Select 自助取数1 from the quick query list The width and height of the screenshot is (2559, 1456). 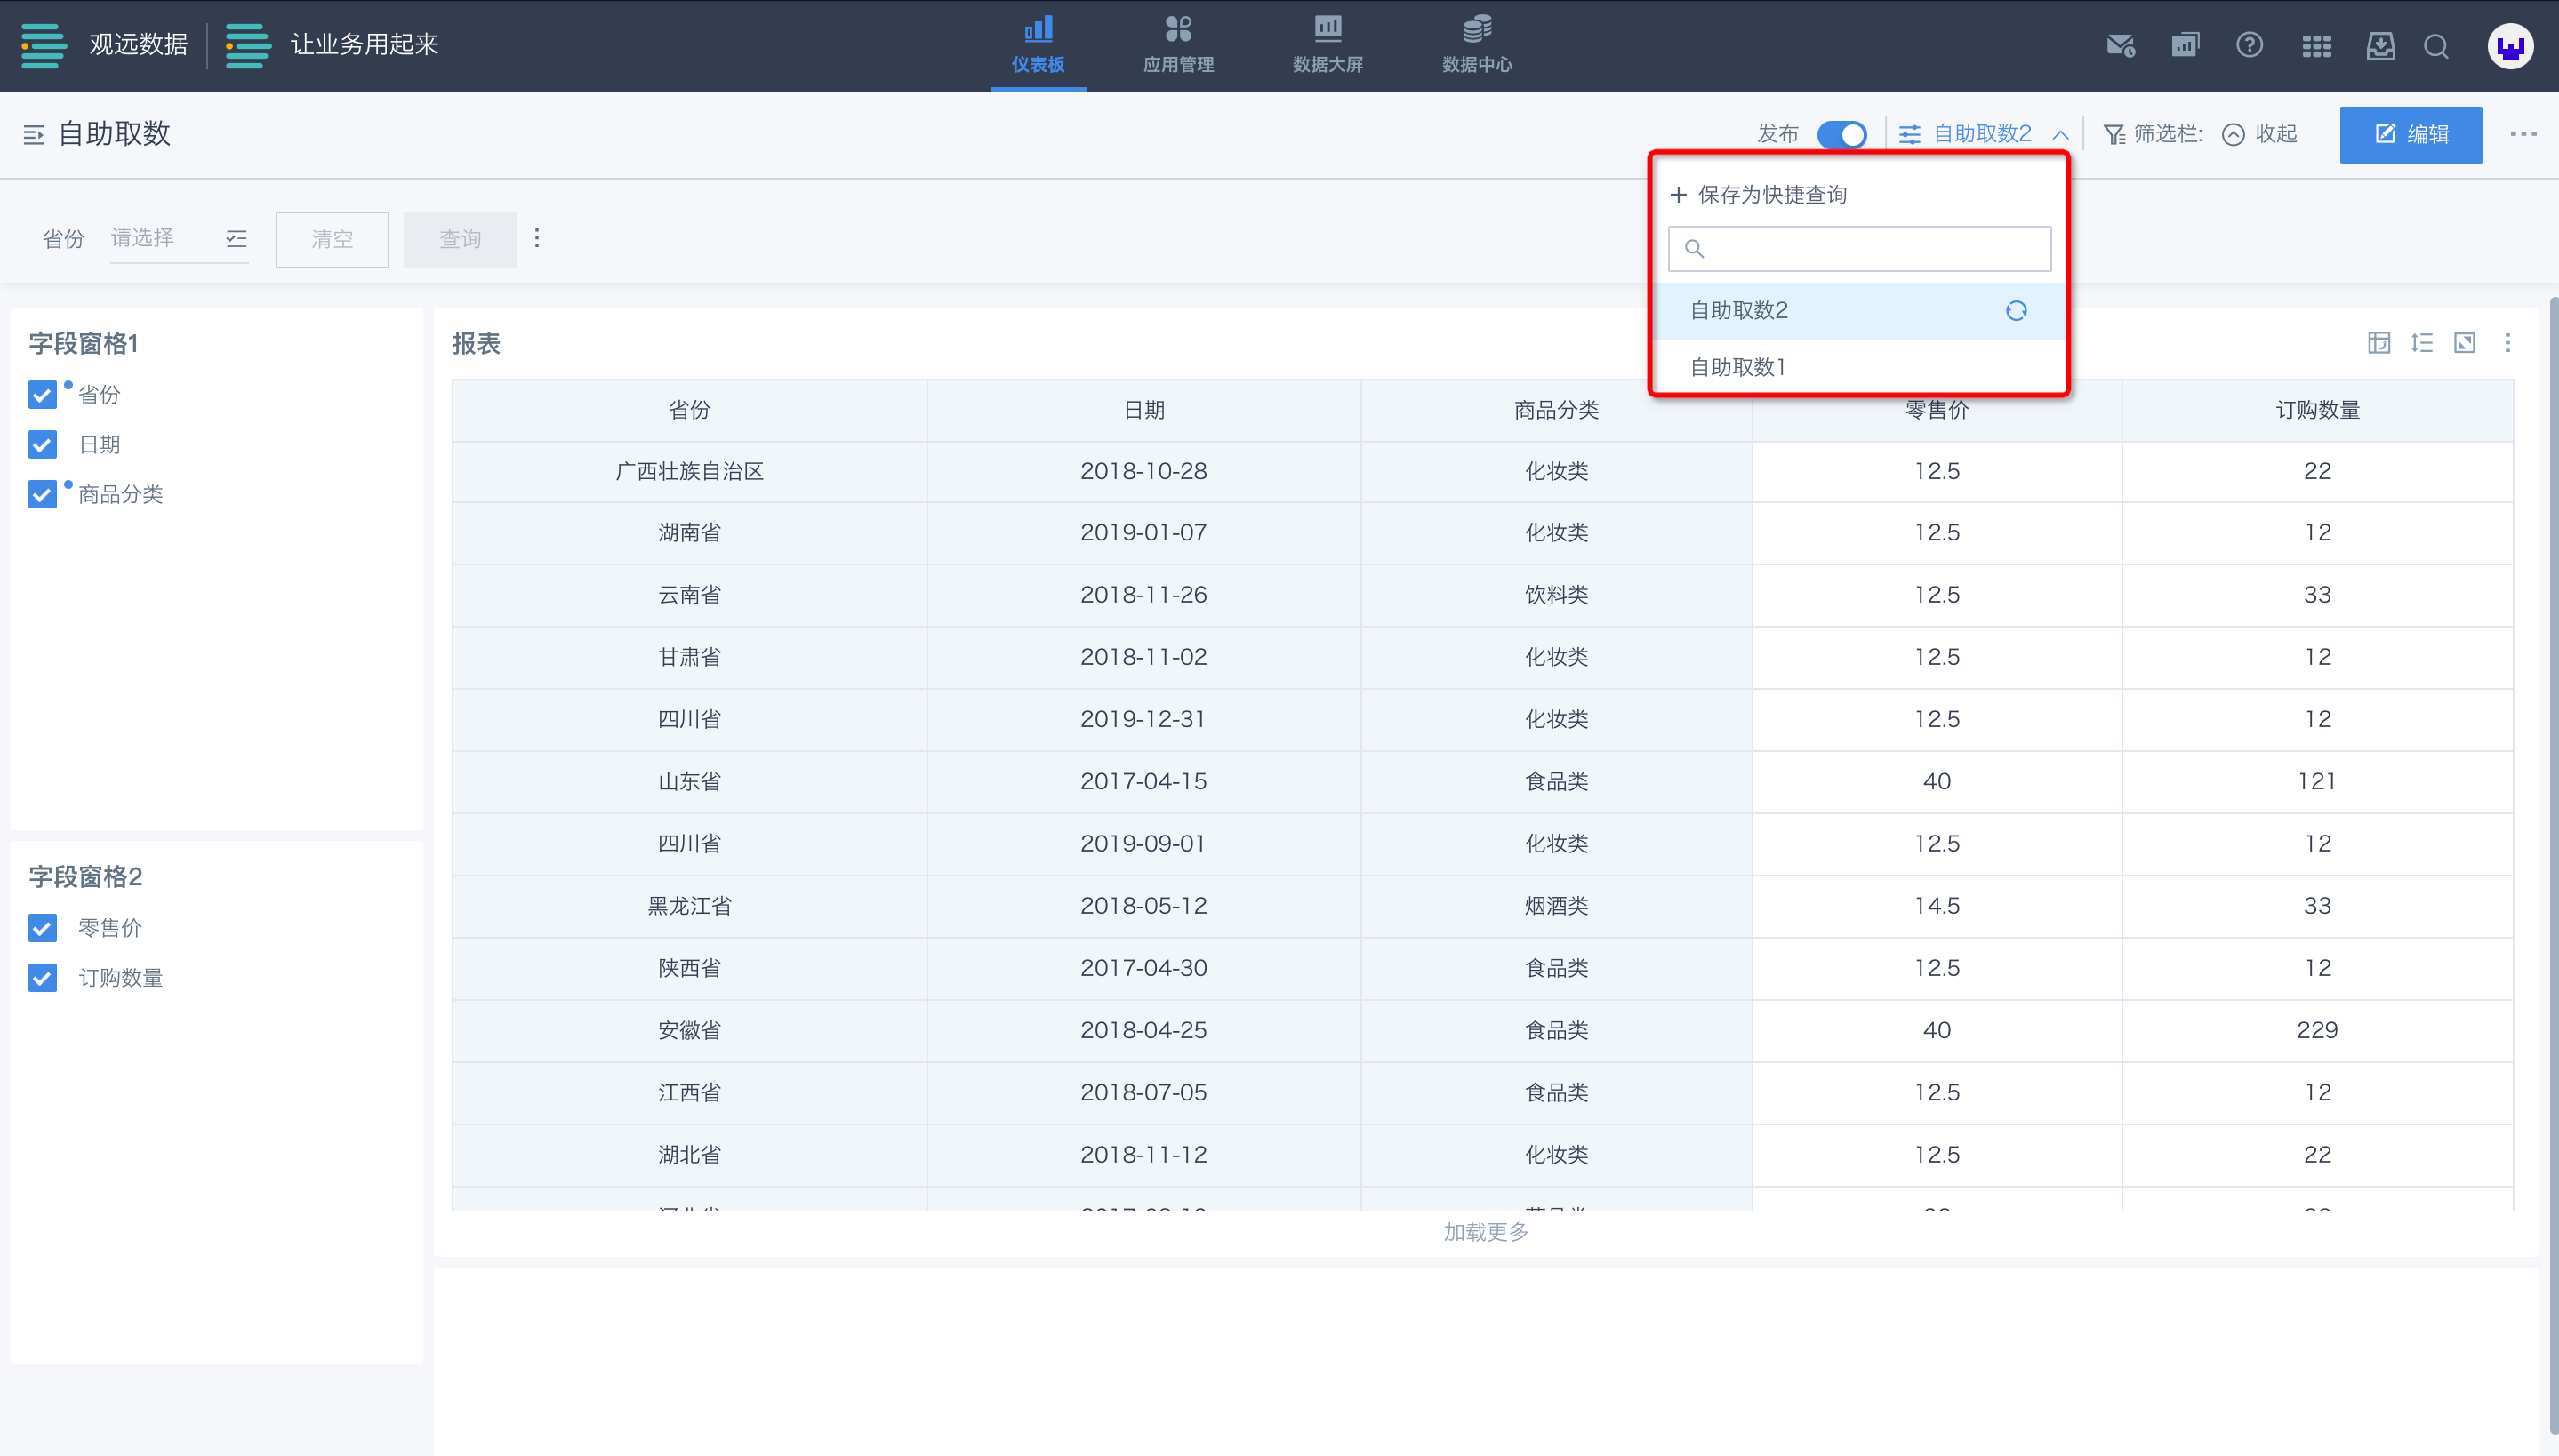[1738, 367]
